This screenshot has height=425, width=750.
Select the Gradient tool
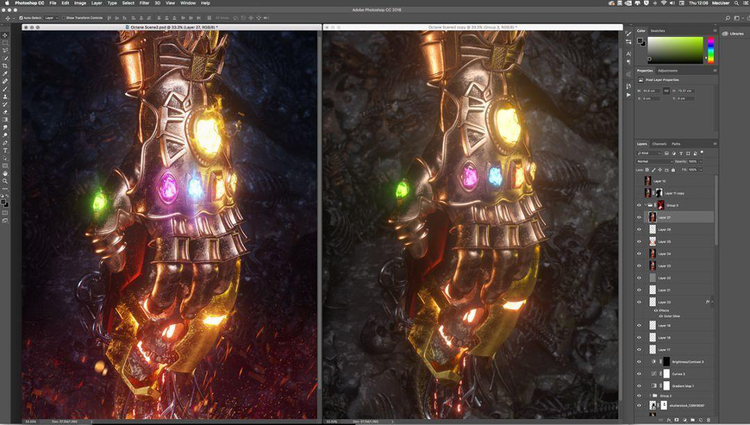5,120
